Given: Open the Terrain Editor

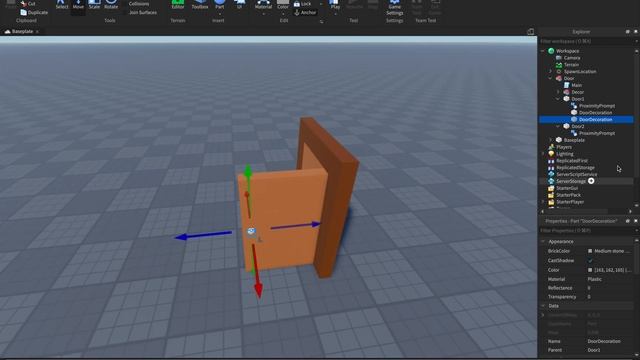Looking at the screenshot, I should [x=178, y=5].
